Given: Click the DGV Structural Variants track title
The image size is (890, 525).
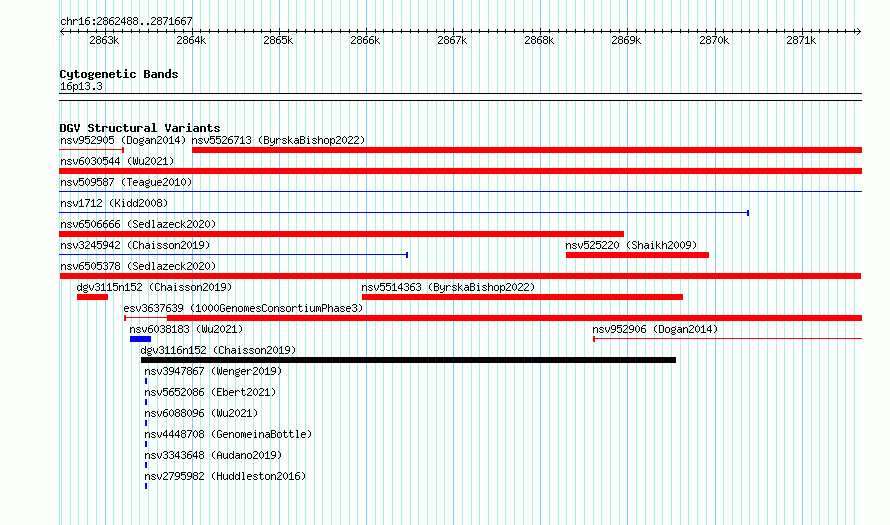Looking at the screenshot, I should click(x=140, y=128).
